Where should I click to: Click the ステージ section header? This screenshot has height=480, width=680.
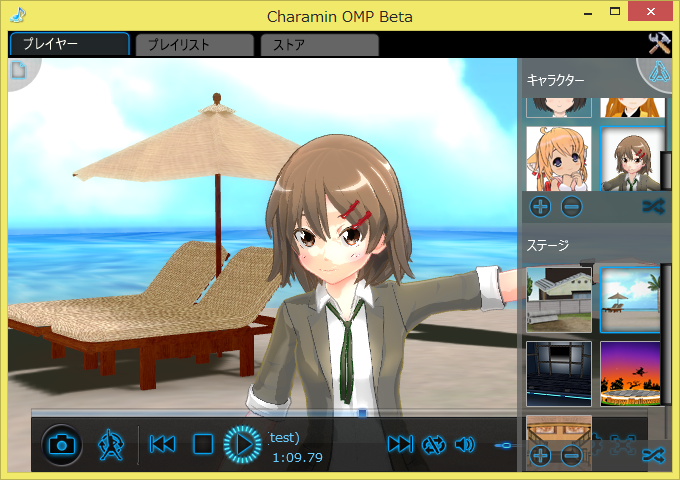(548, 245)
